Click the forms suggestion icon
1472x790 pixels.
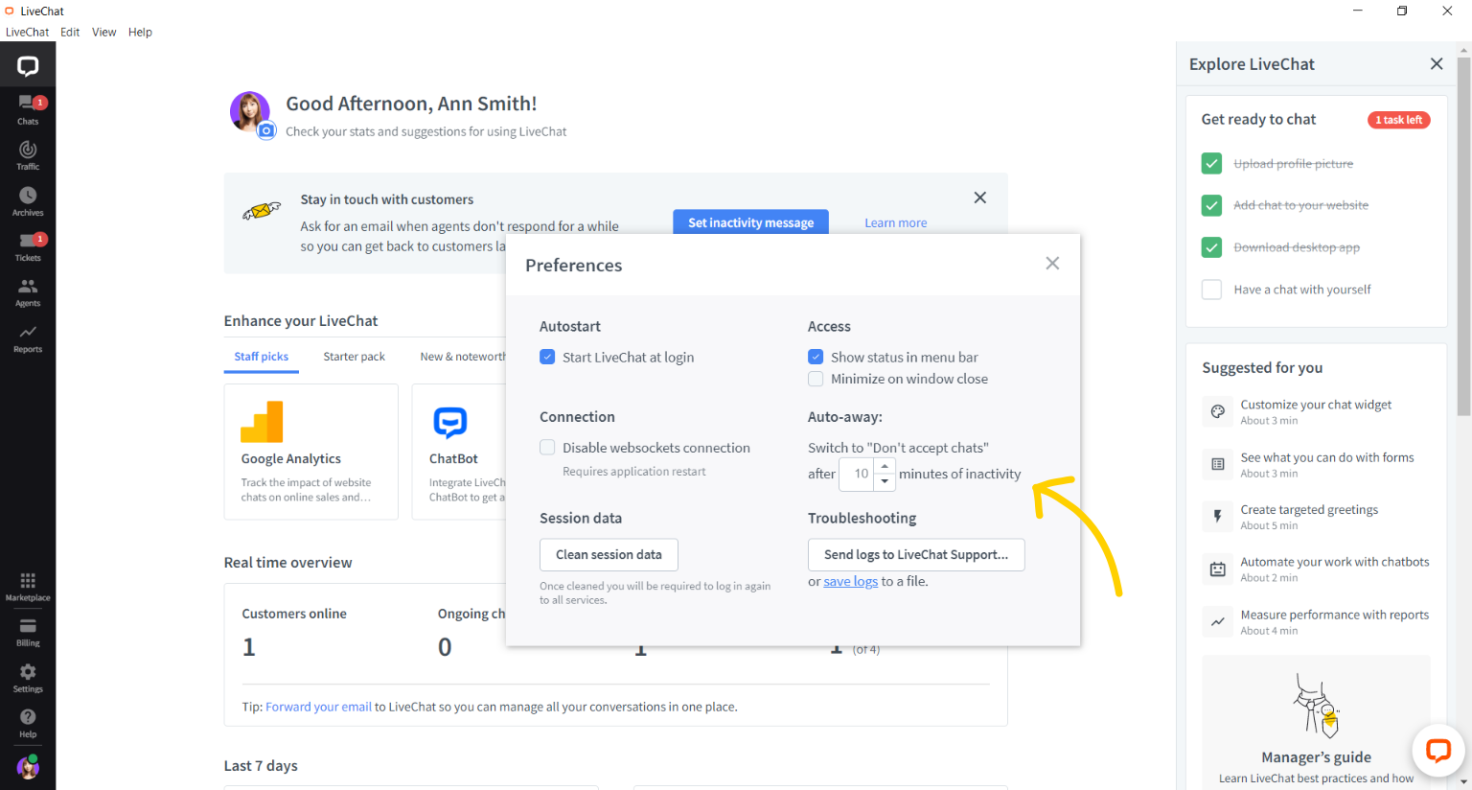click(x=1218, y=464)
